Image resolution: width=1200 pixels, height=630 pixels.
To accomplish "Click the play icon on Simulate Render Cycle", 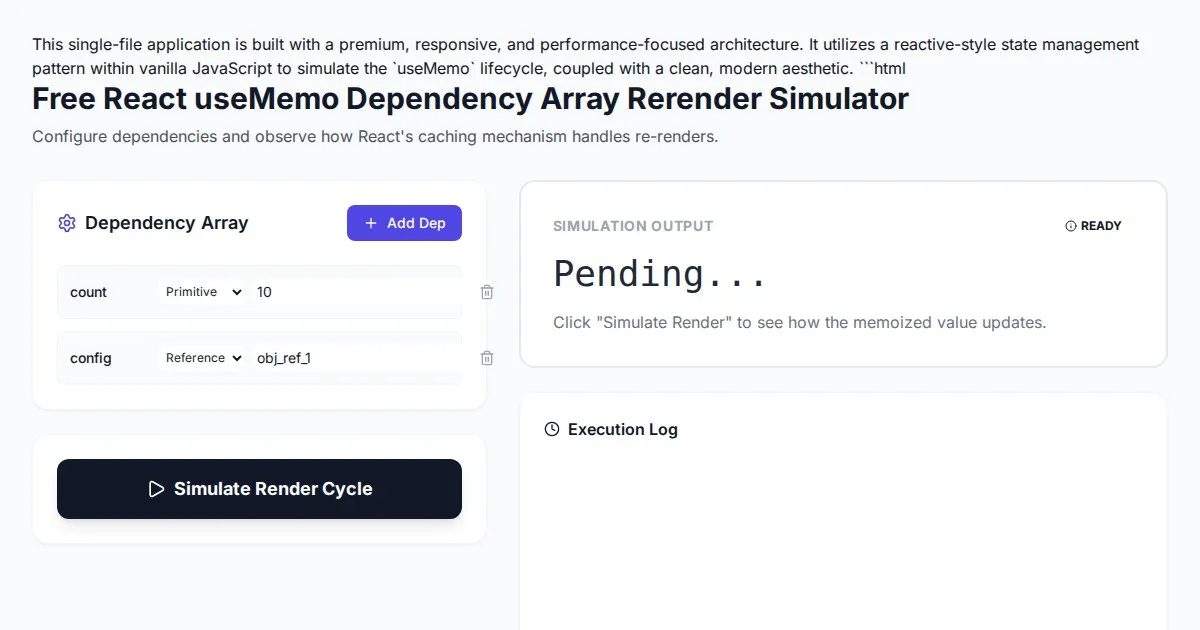I will tap(156, 489).
